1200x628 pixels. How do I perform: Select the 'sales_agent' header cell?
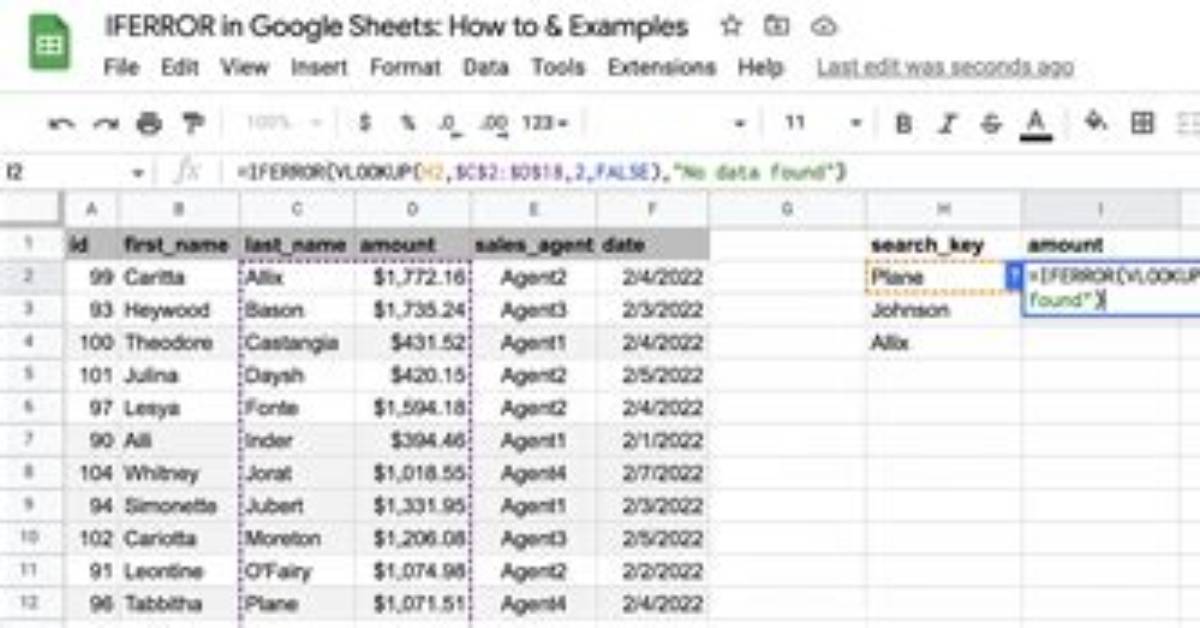click(x=533, y=244)
